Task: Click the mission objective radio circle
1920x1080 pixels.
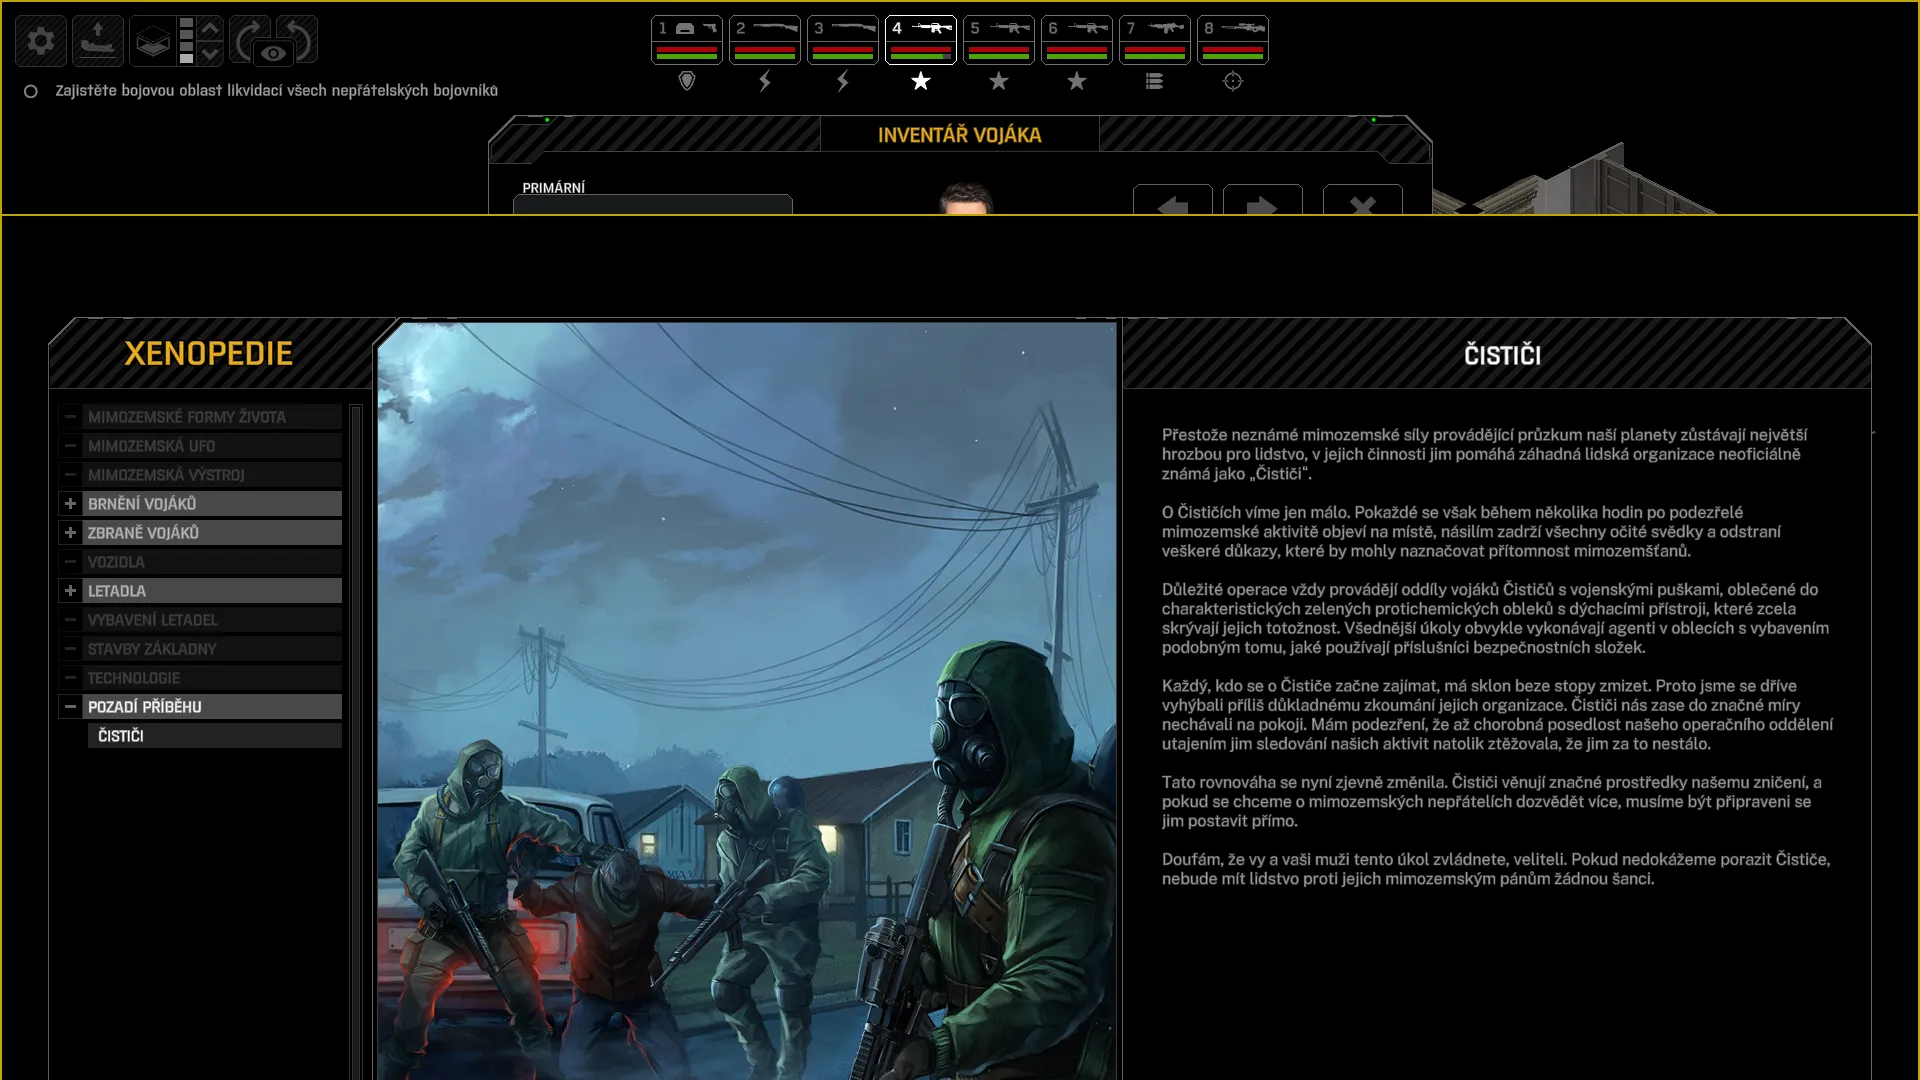Action: [31, 91]
